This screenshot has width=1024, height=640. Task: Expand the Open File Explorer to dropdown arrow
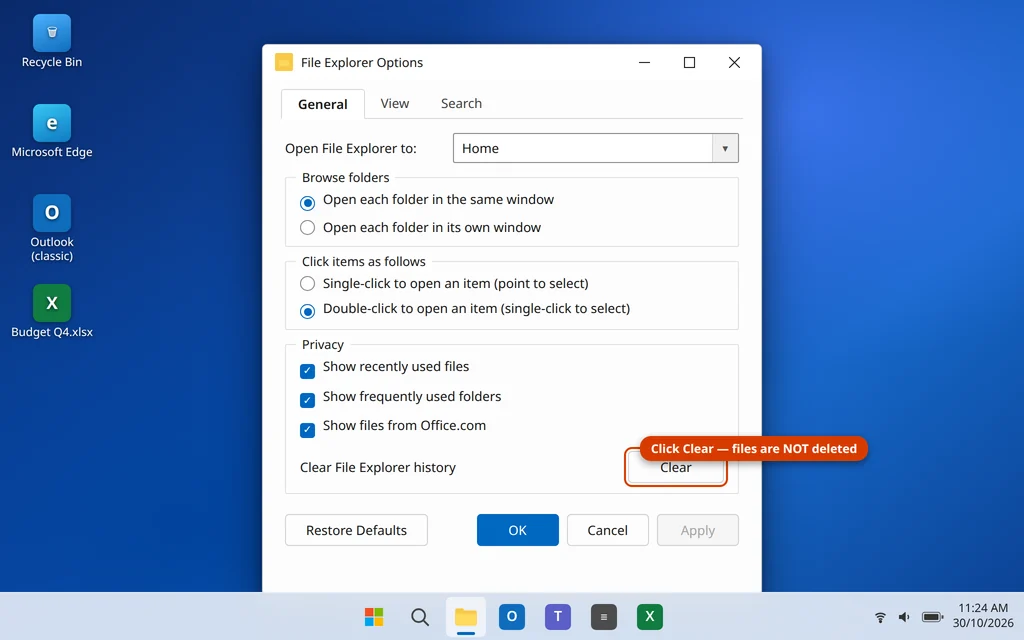click(x=725, y=148)
